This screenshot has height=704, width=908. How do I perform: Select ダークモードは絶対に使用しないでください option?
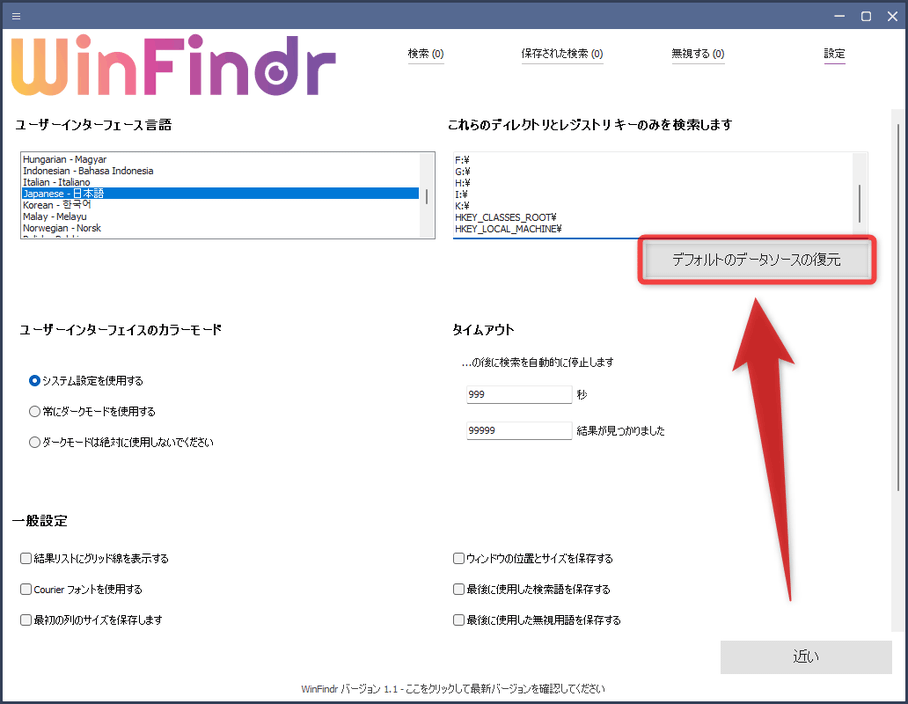point(121,442)
